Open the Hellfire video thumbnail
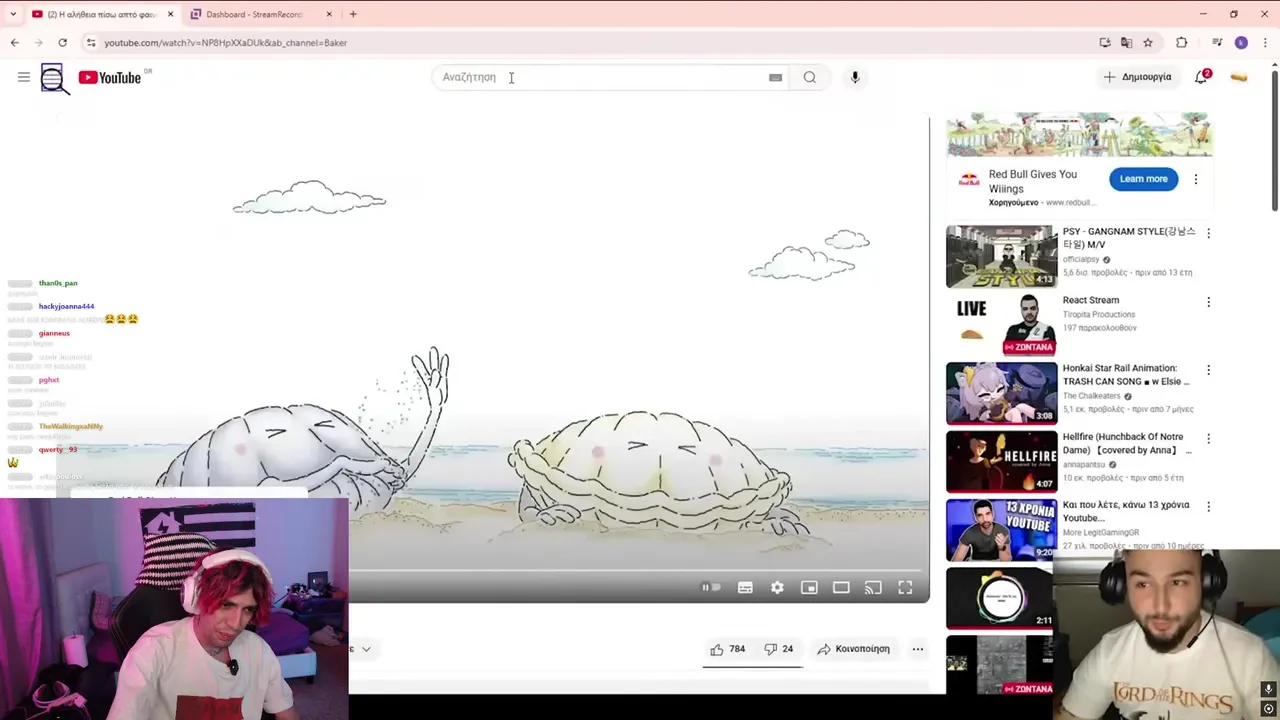 coord(1001,461)
